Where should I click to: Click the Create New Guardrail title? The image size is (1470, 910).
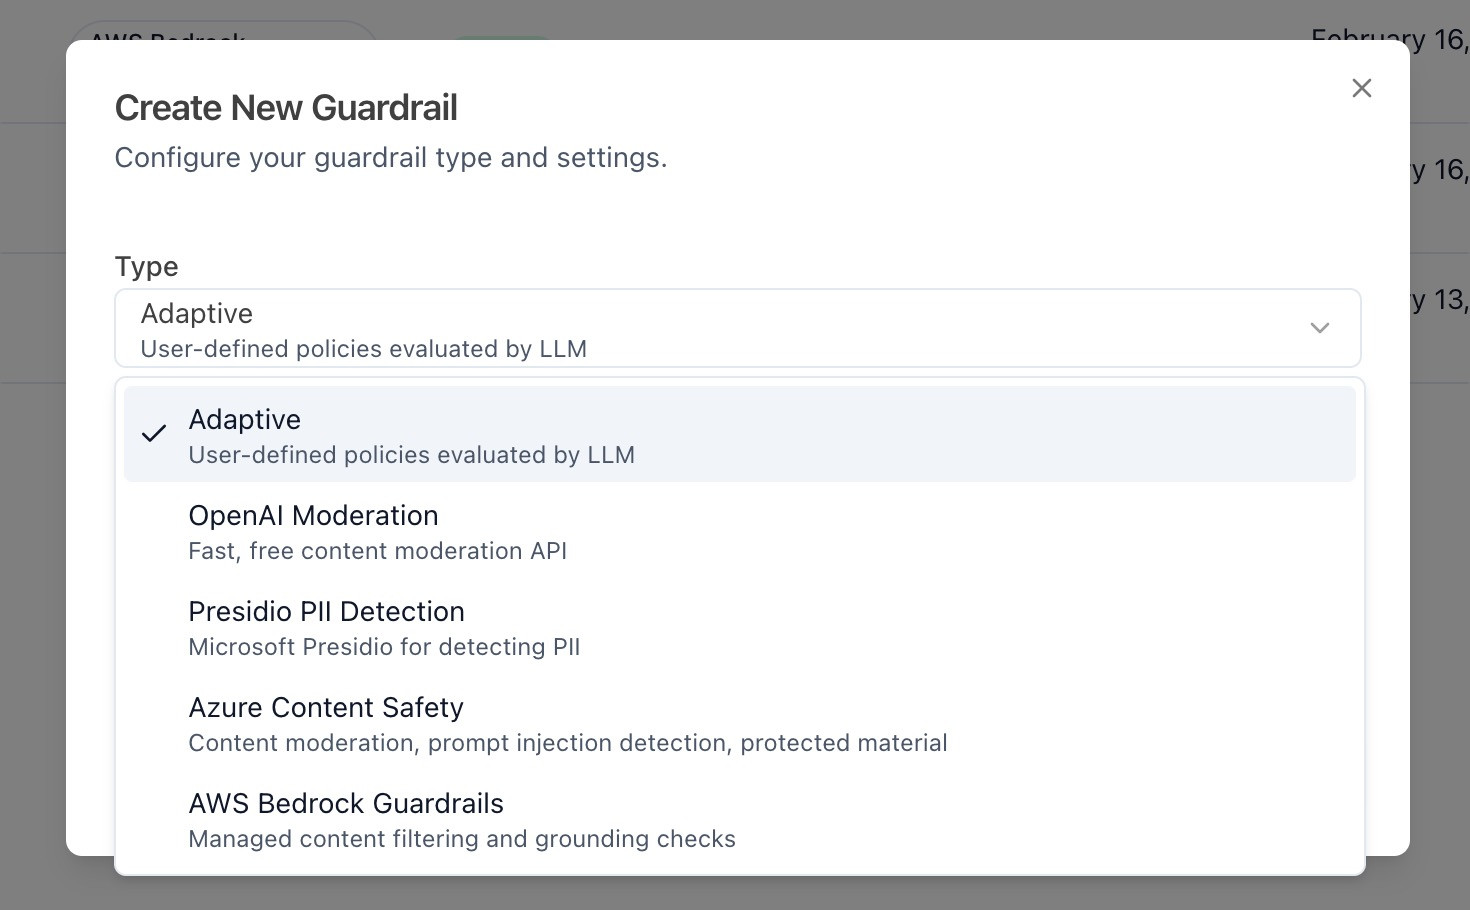point(286,107)
